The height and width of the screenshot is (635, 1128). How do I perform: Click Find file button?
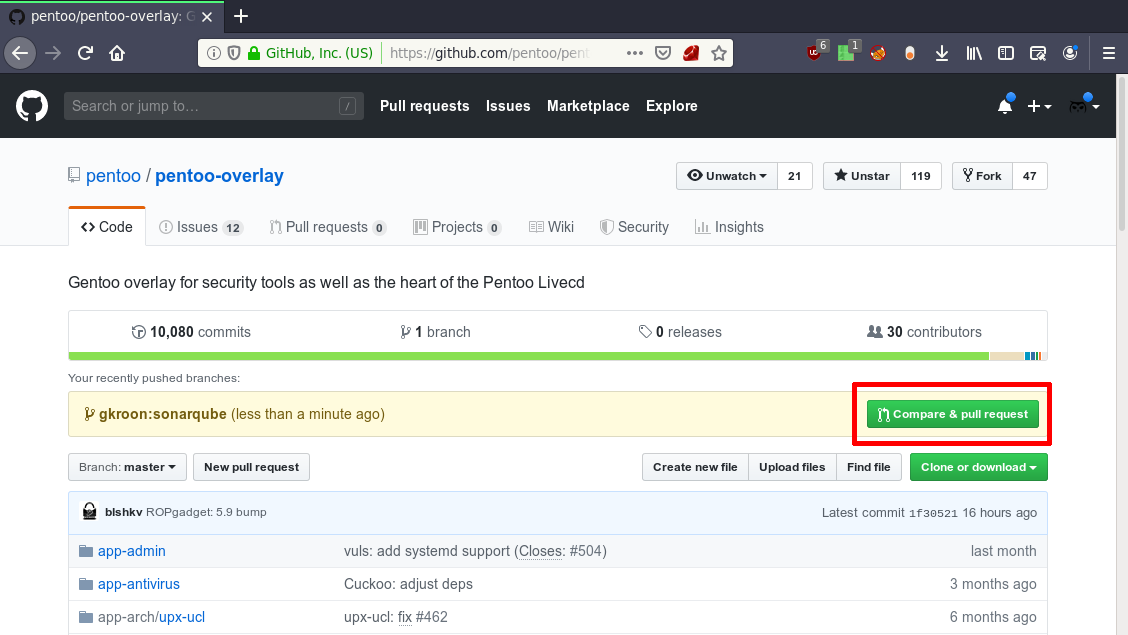[868, 467]
